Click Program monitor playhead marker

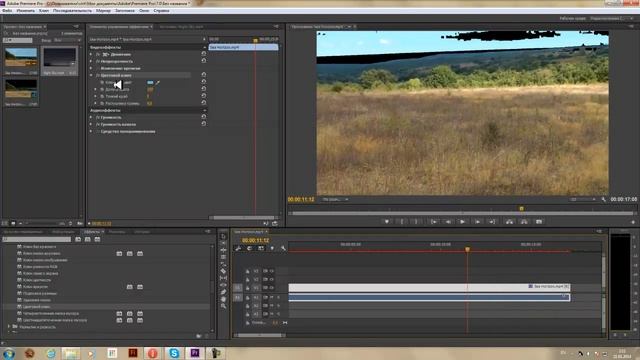tap(521, 209)
